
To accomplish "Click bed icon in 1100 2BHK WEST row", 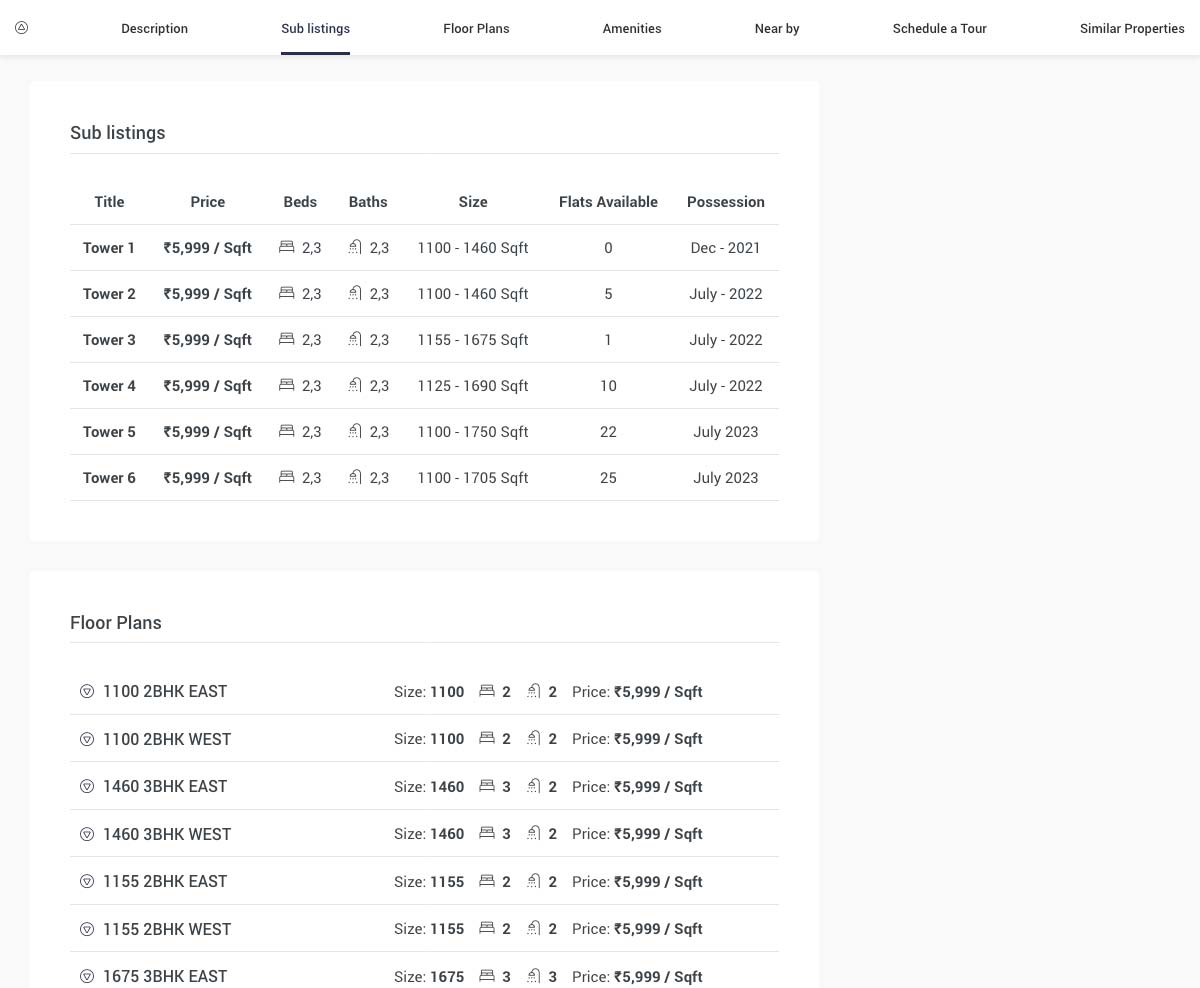I will (487, 738).
